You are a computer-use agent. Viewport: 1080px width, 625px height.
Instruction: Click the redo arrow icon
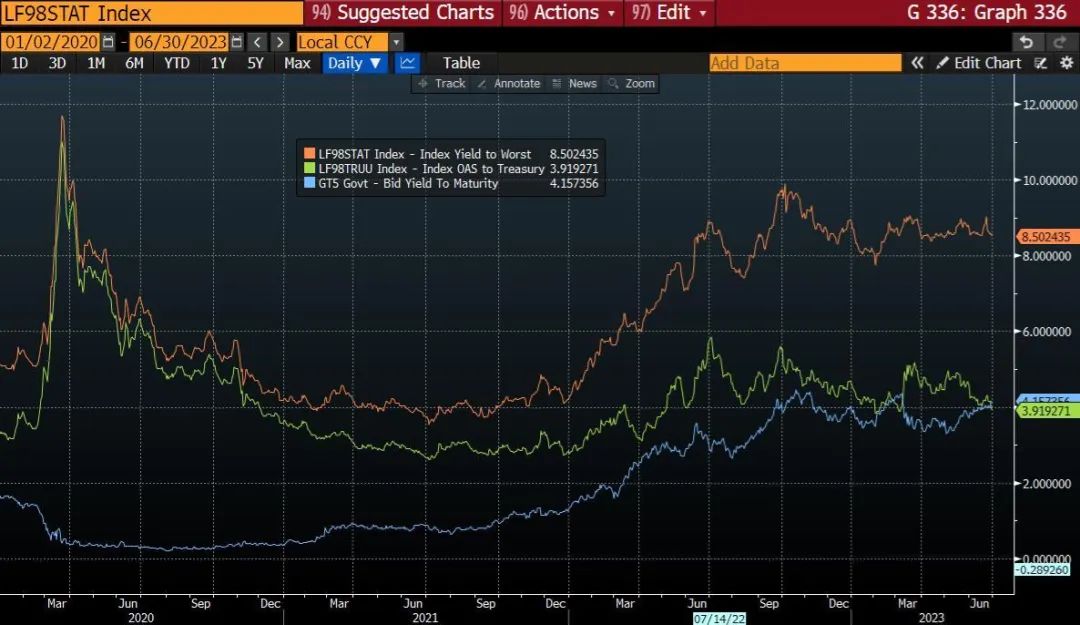(x=1059, y=42)
